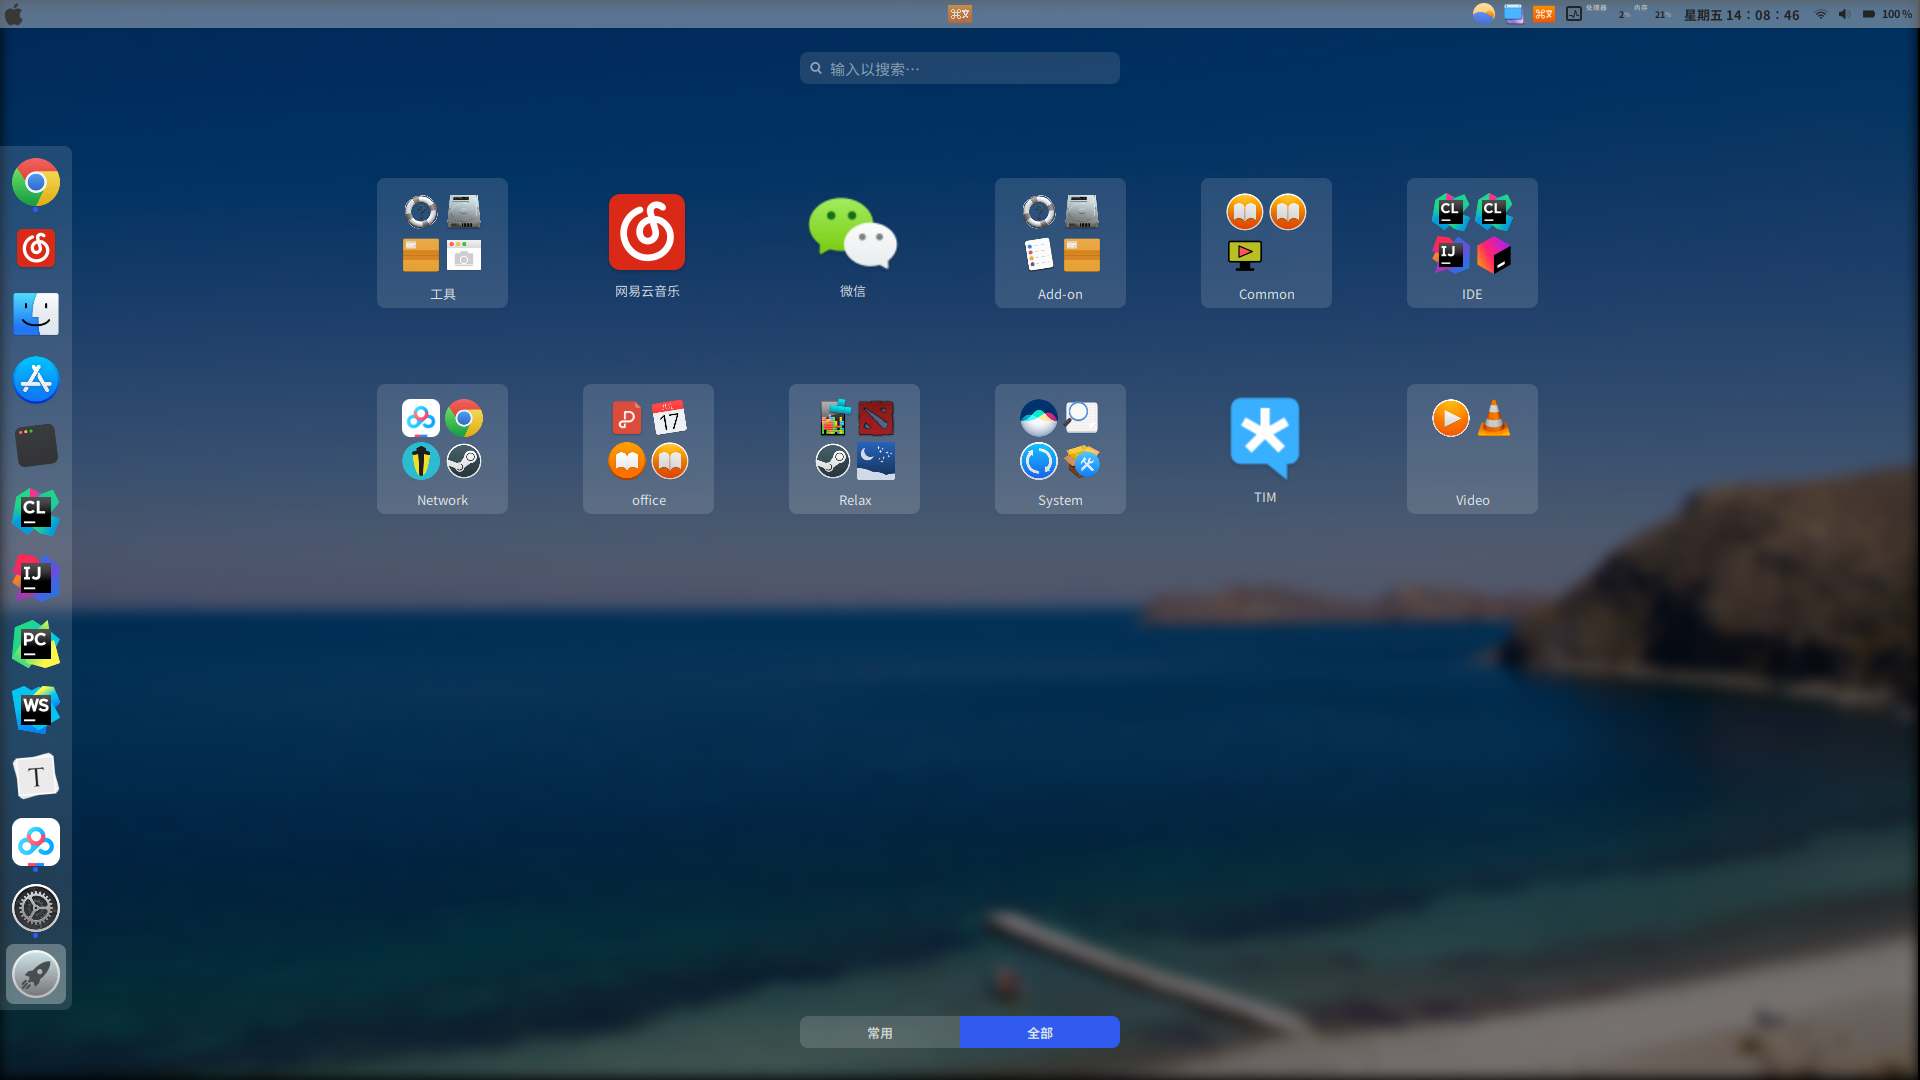Open App Store icon in dock
1920x1080 pixels.
click(36, 380)
